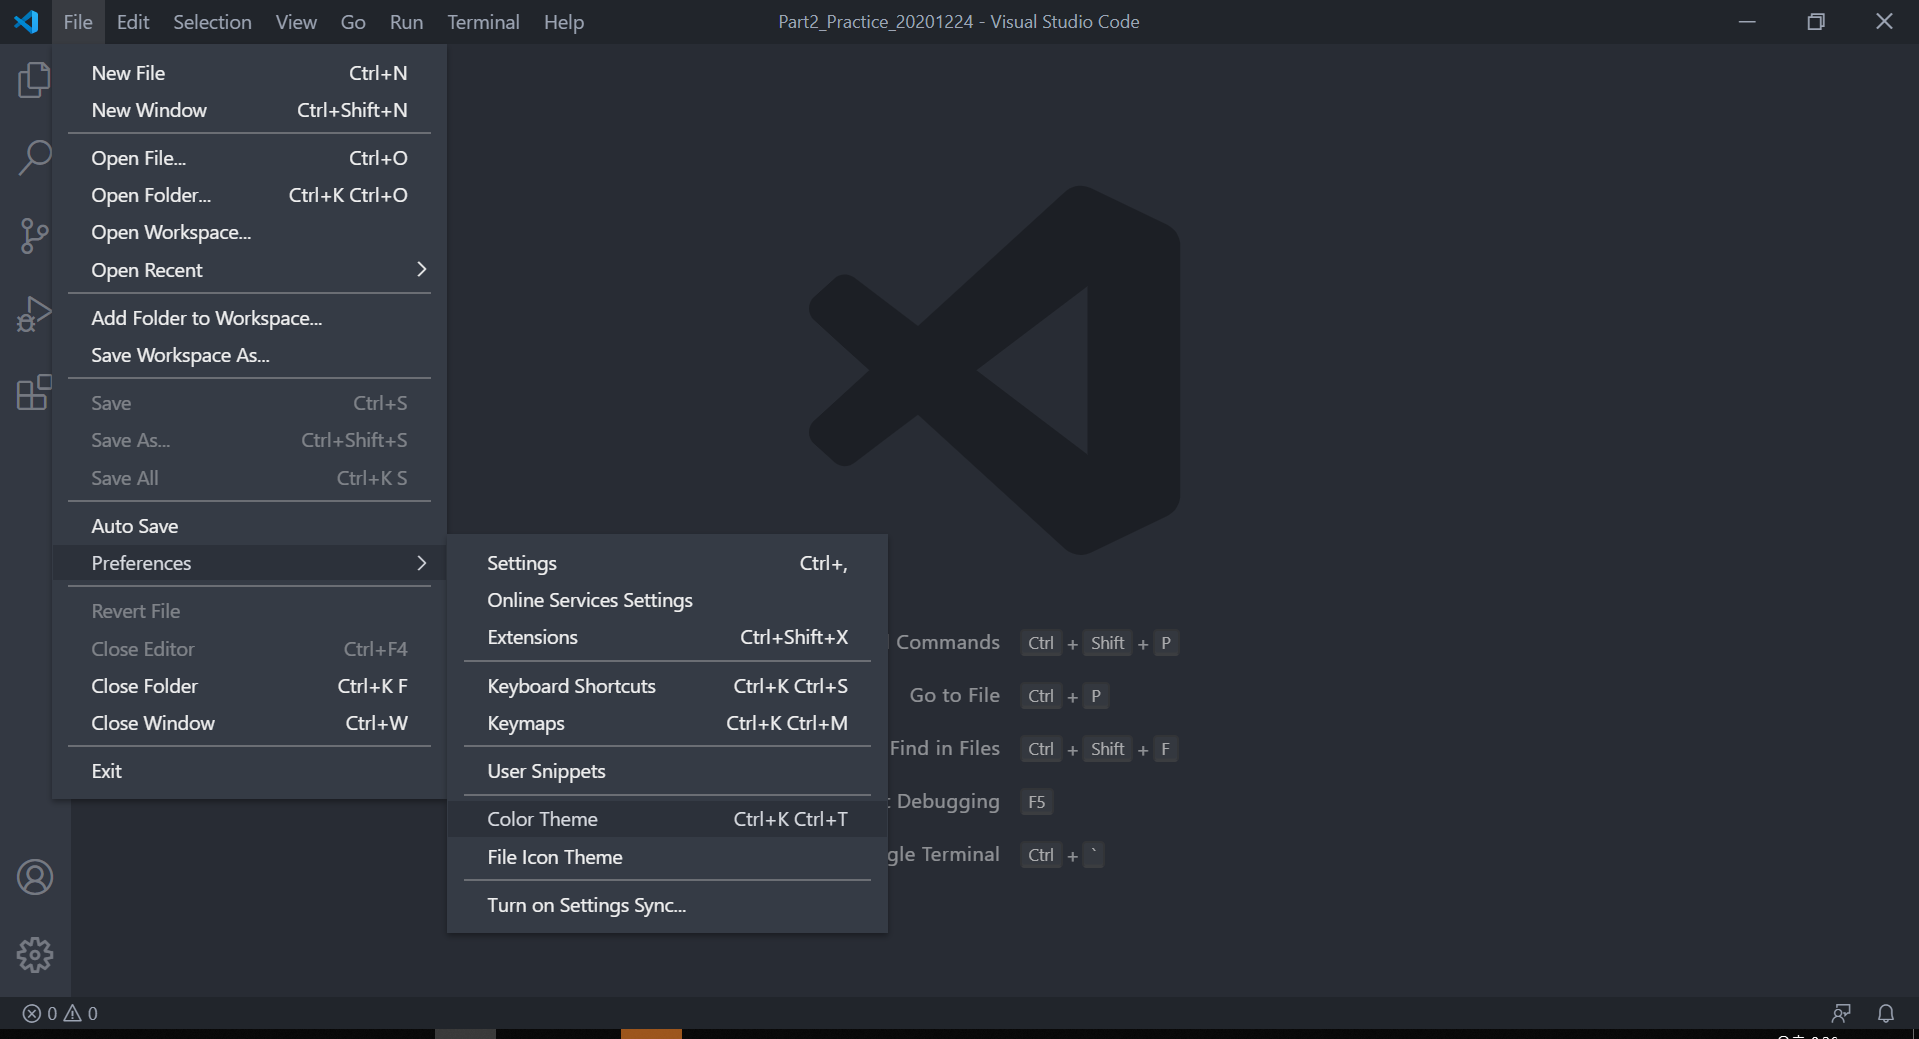The width and height of the screenshot is (1919, 1039).
Task: Expand the Preferences submenu arrow
Action: pos(421,563)
